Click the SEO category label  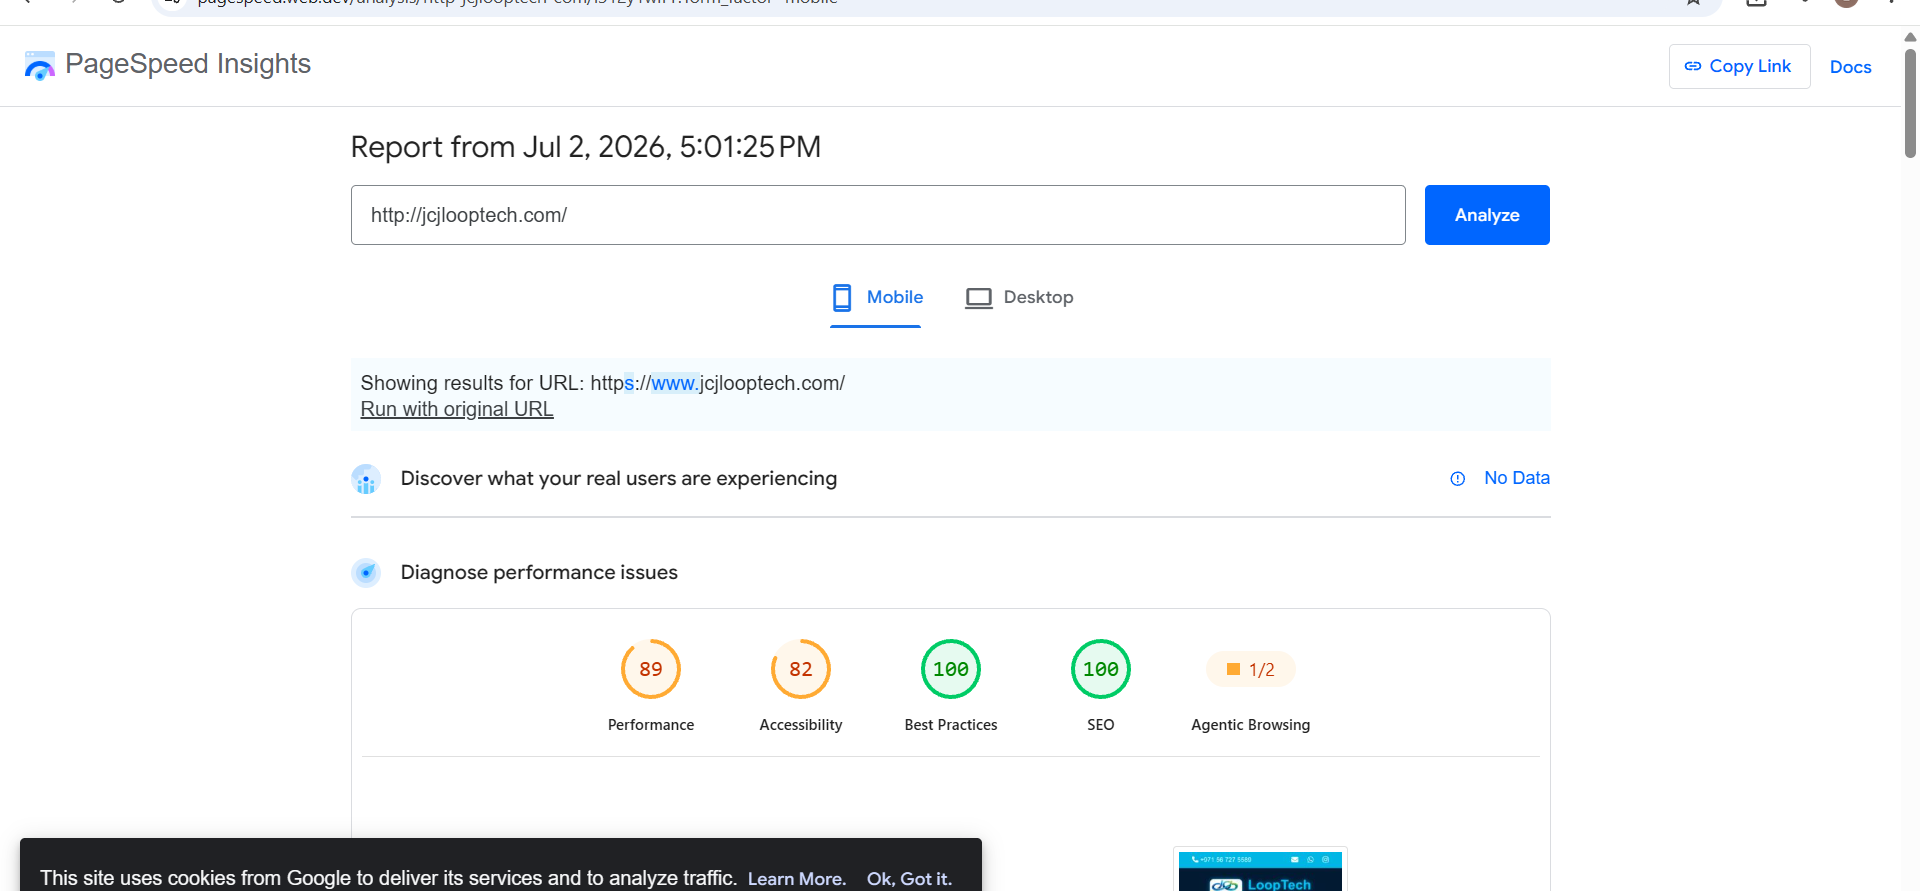click(x=1101, y=725)
